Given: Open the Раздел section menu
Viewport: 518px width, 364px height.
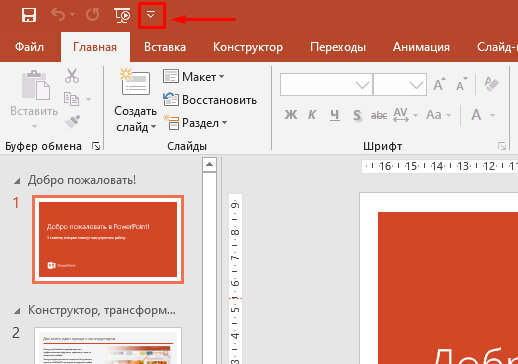Looking at the screenshot, I should pos(195,123).
